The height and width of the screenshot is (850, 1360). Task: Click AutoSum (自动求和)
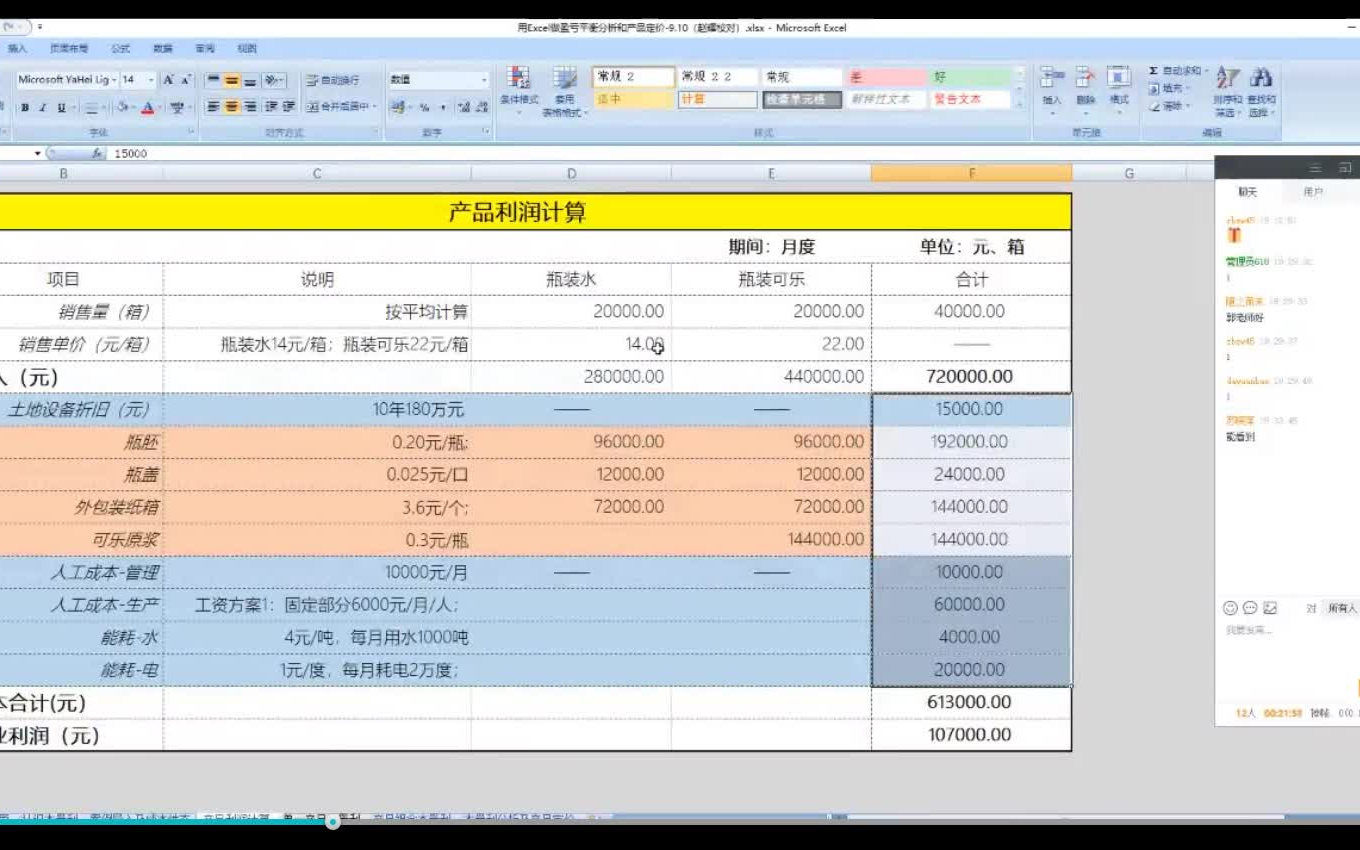tap(1176, 71)
